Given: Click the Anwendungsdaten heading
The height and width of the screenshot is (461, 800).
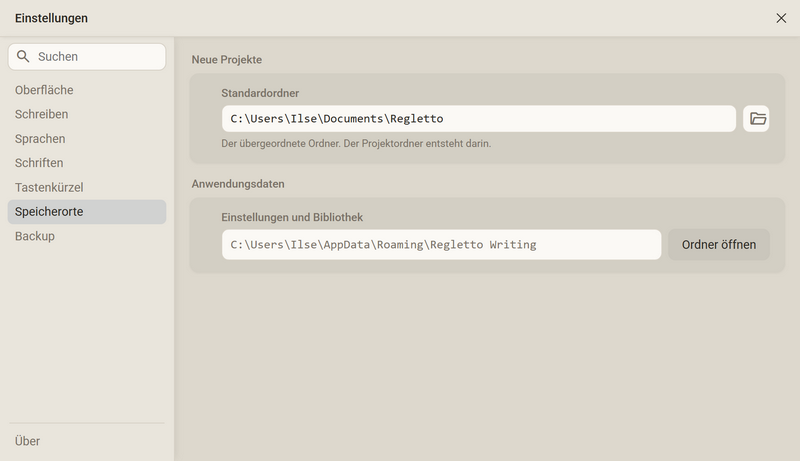Looking at the screenshot, I should tap(238, 184).
